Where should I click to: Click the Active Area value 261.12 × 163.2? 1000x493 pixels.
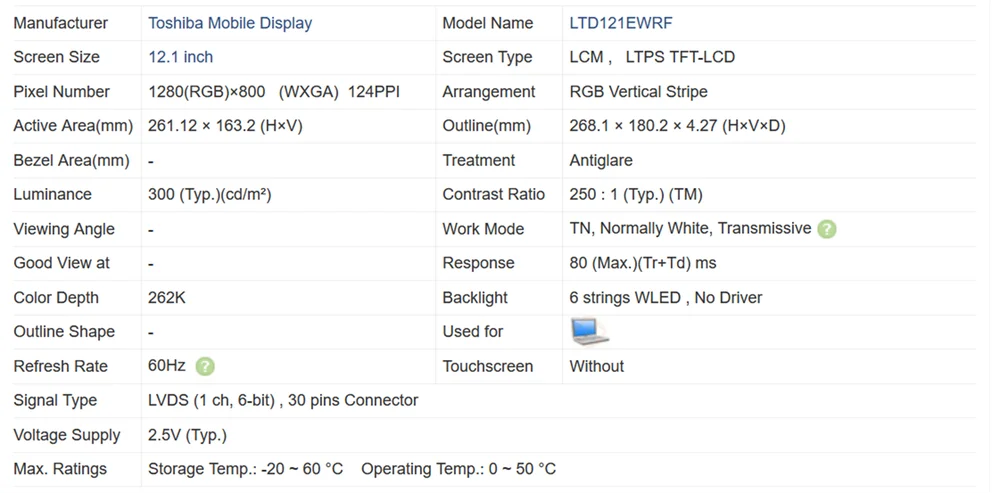coord(225,126)
